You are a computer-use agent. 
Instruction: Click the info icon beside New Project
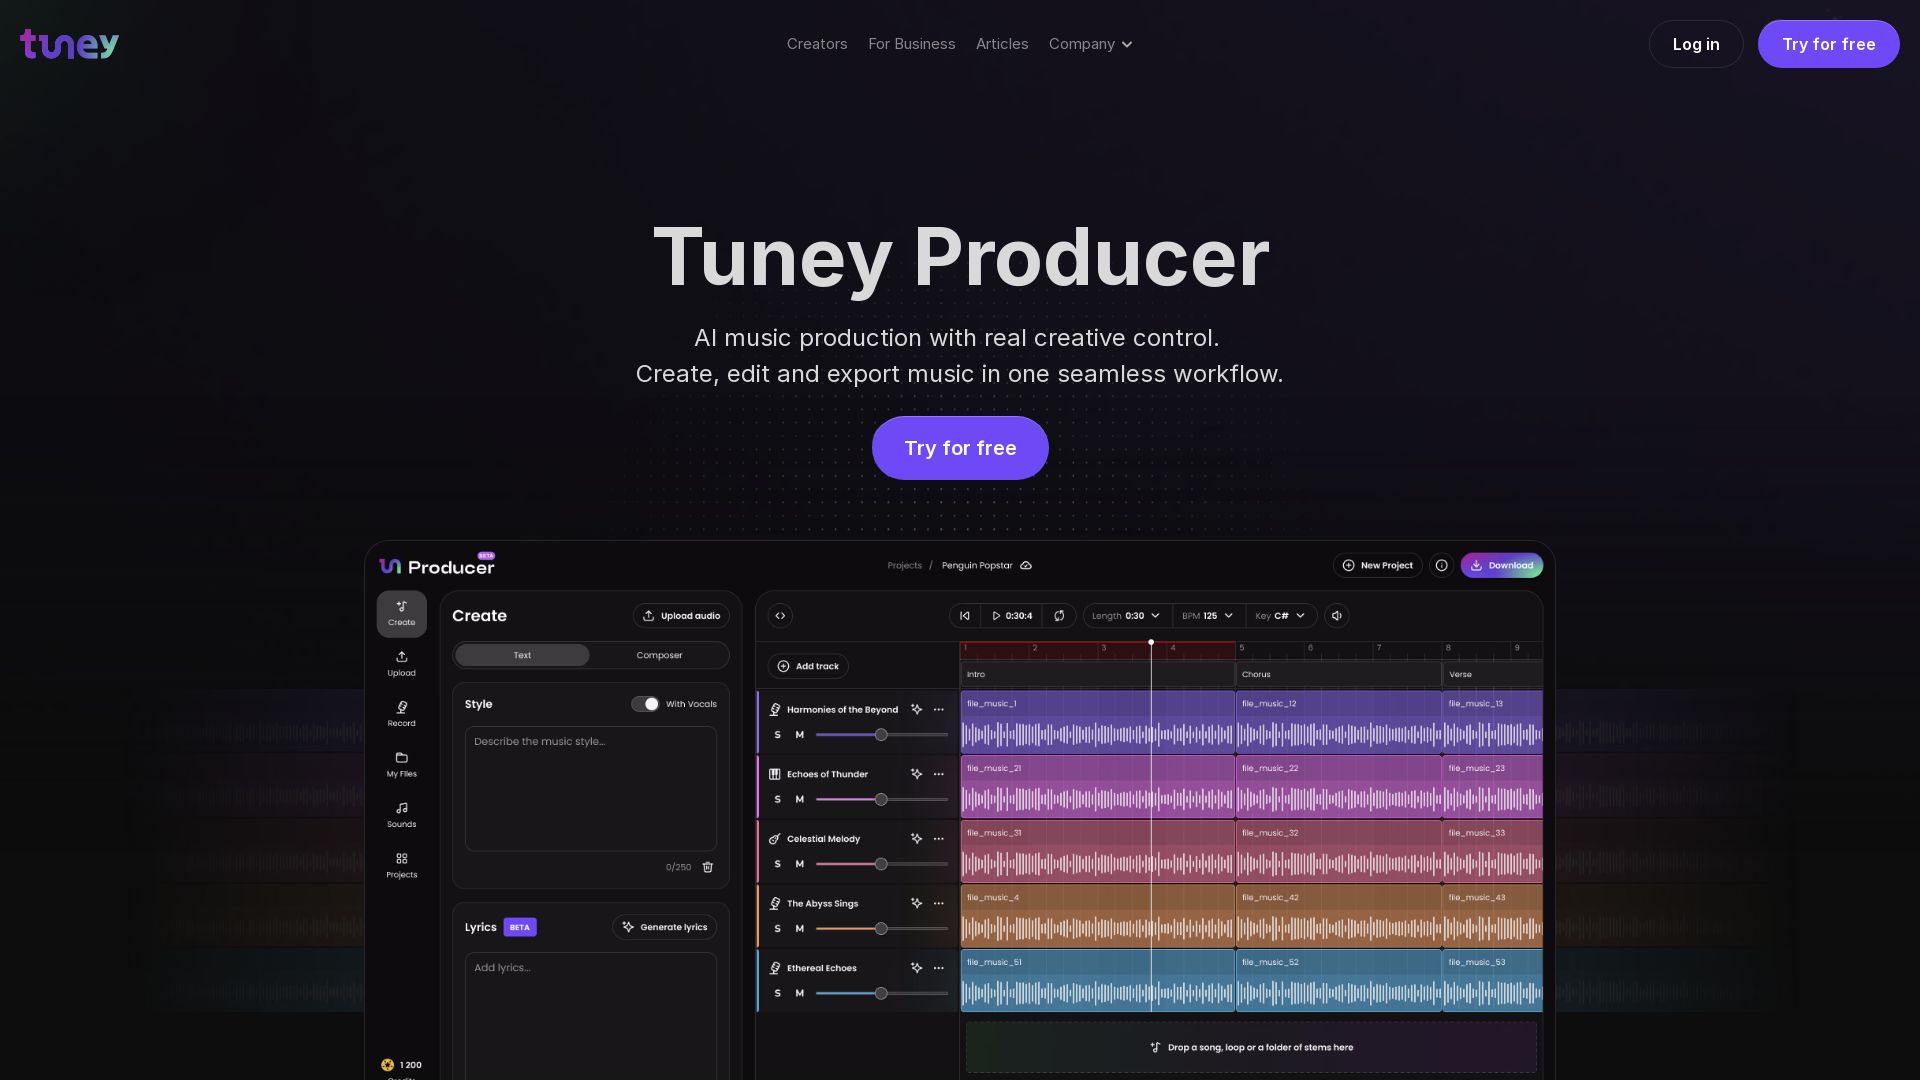click(x=1441, y=566)
